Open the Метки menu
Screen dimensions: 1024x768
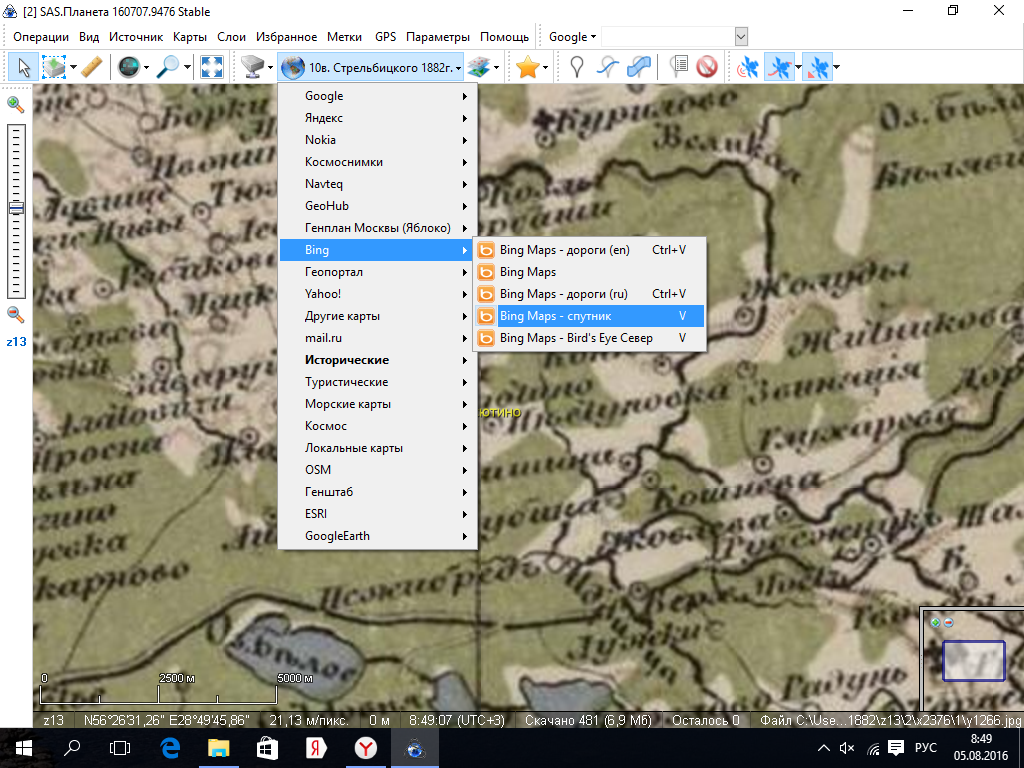click(x=344, y=37)
